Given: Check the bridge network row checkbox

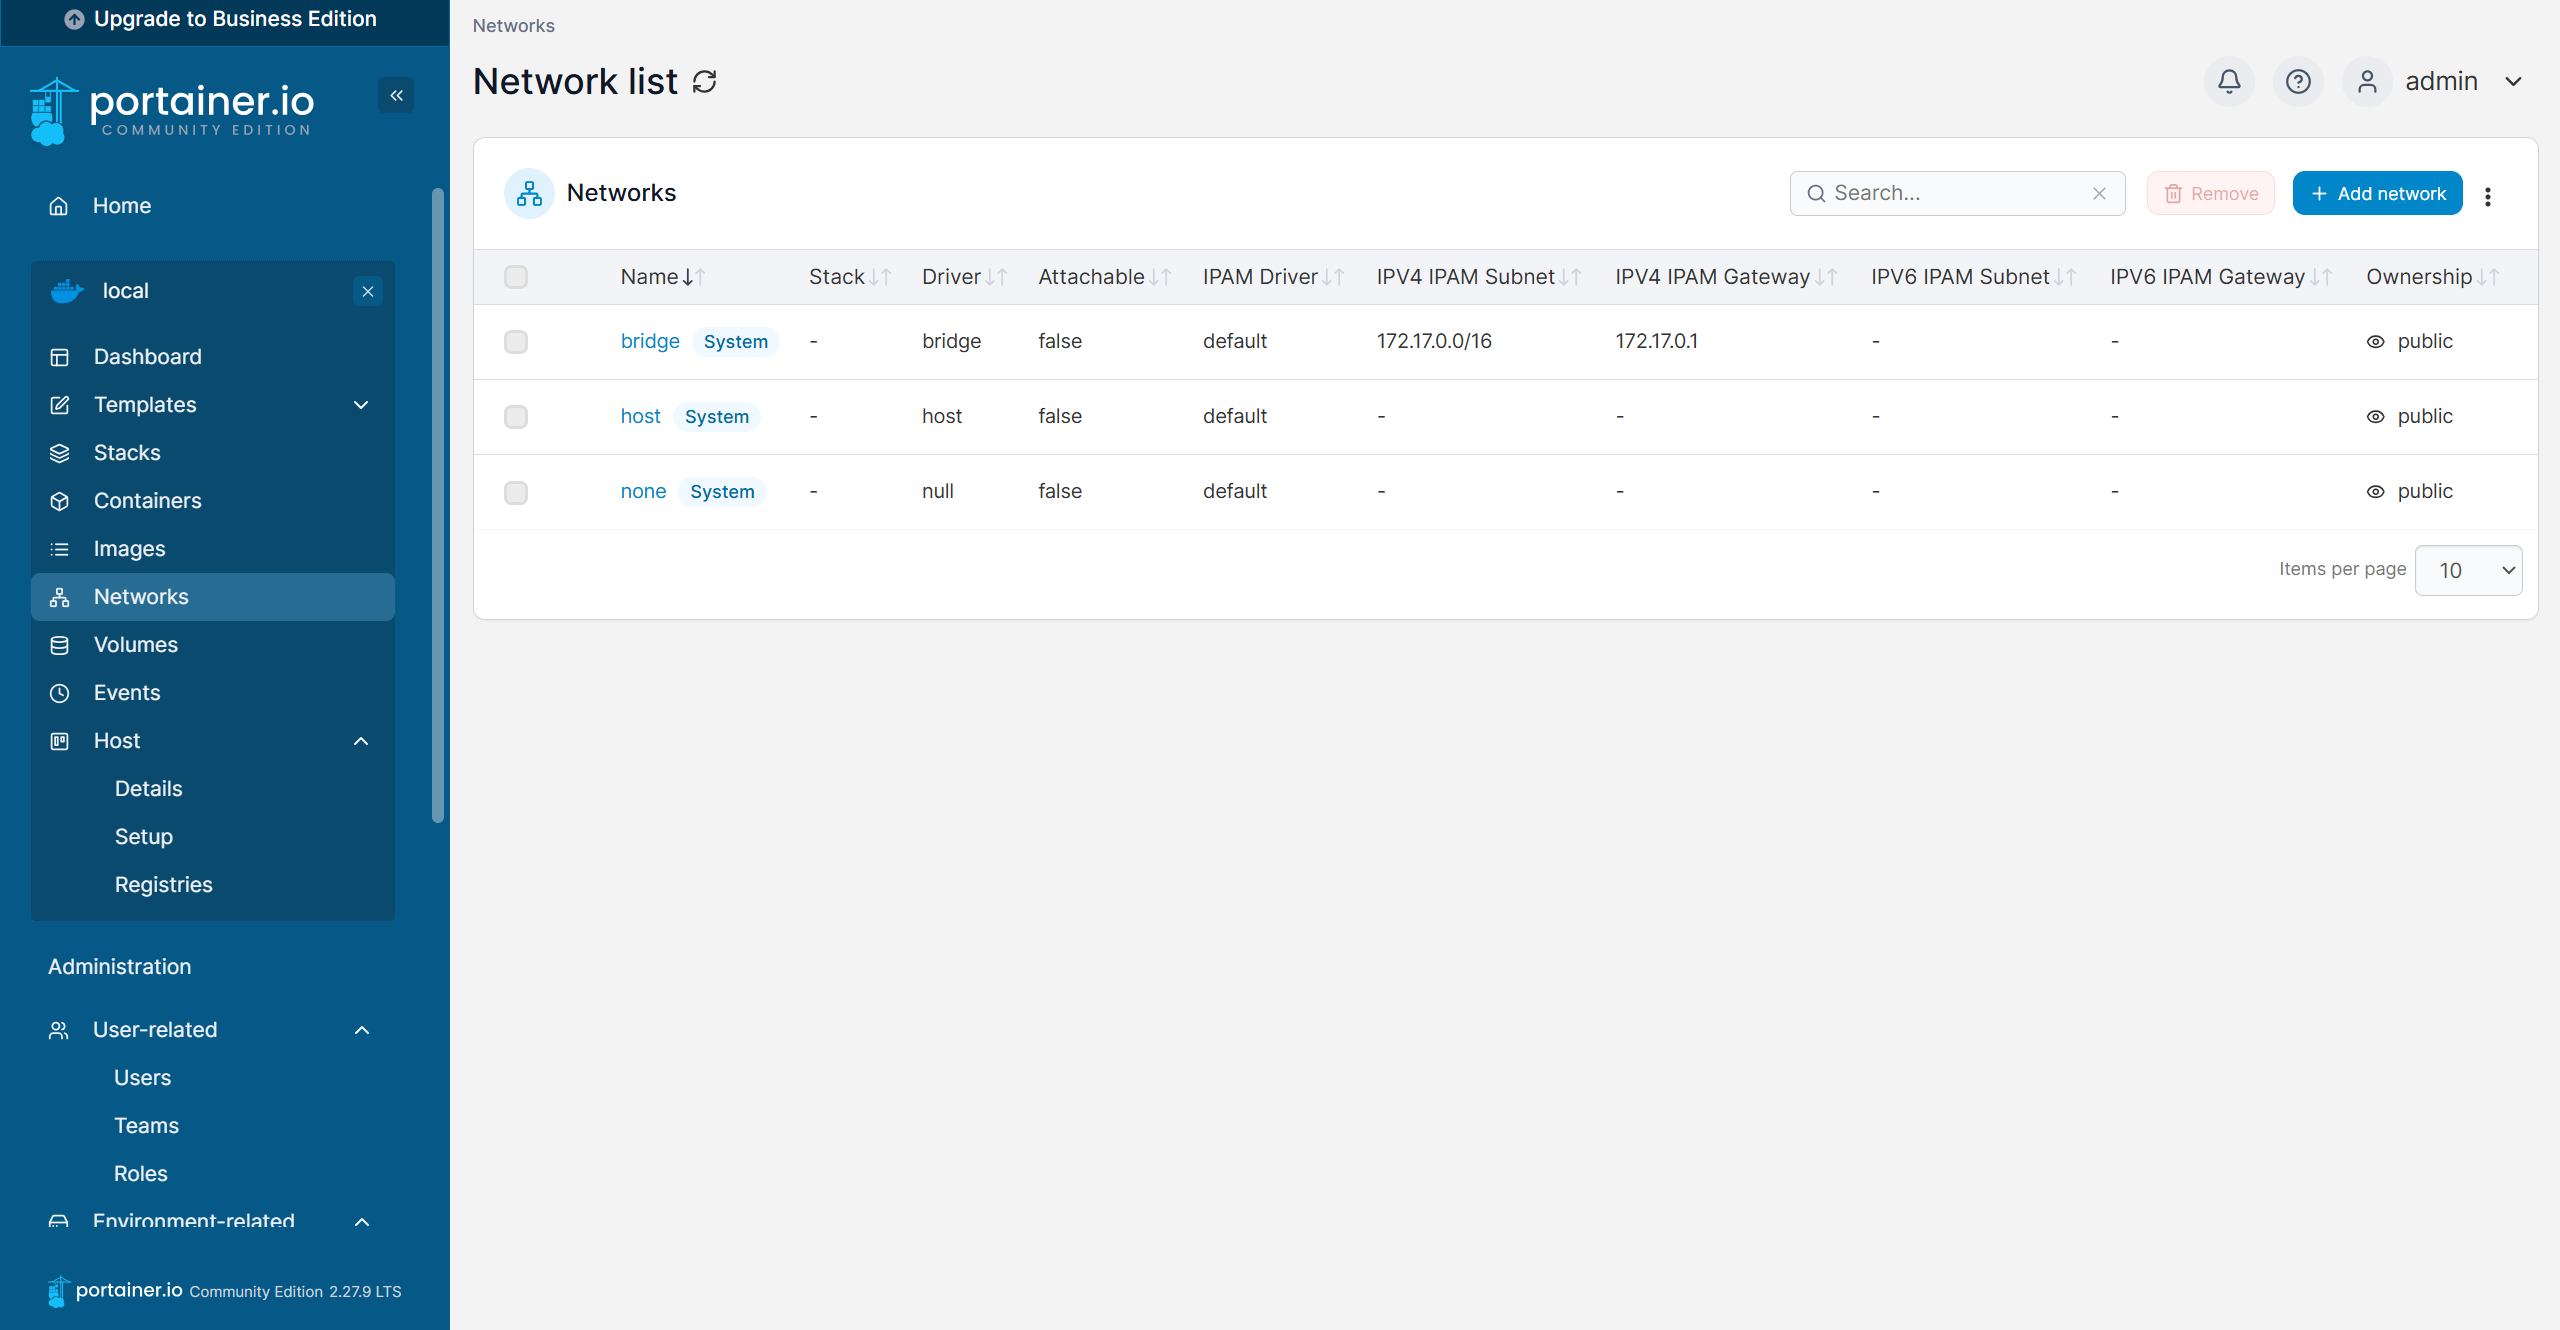Looking at the screenshot, I should click(x=516, y=342).
